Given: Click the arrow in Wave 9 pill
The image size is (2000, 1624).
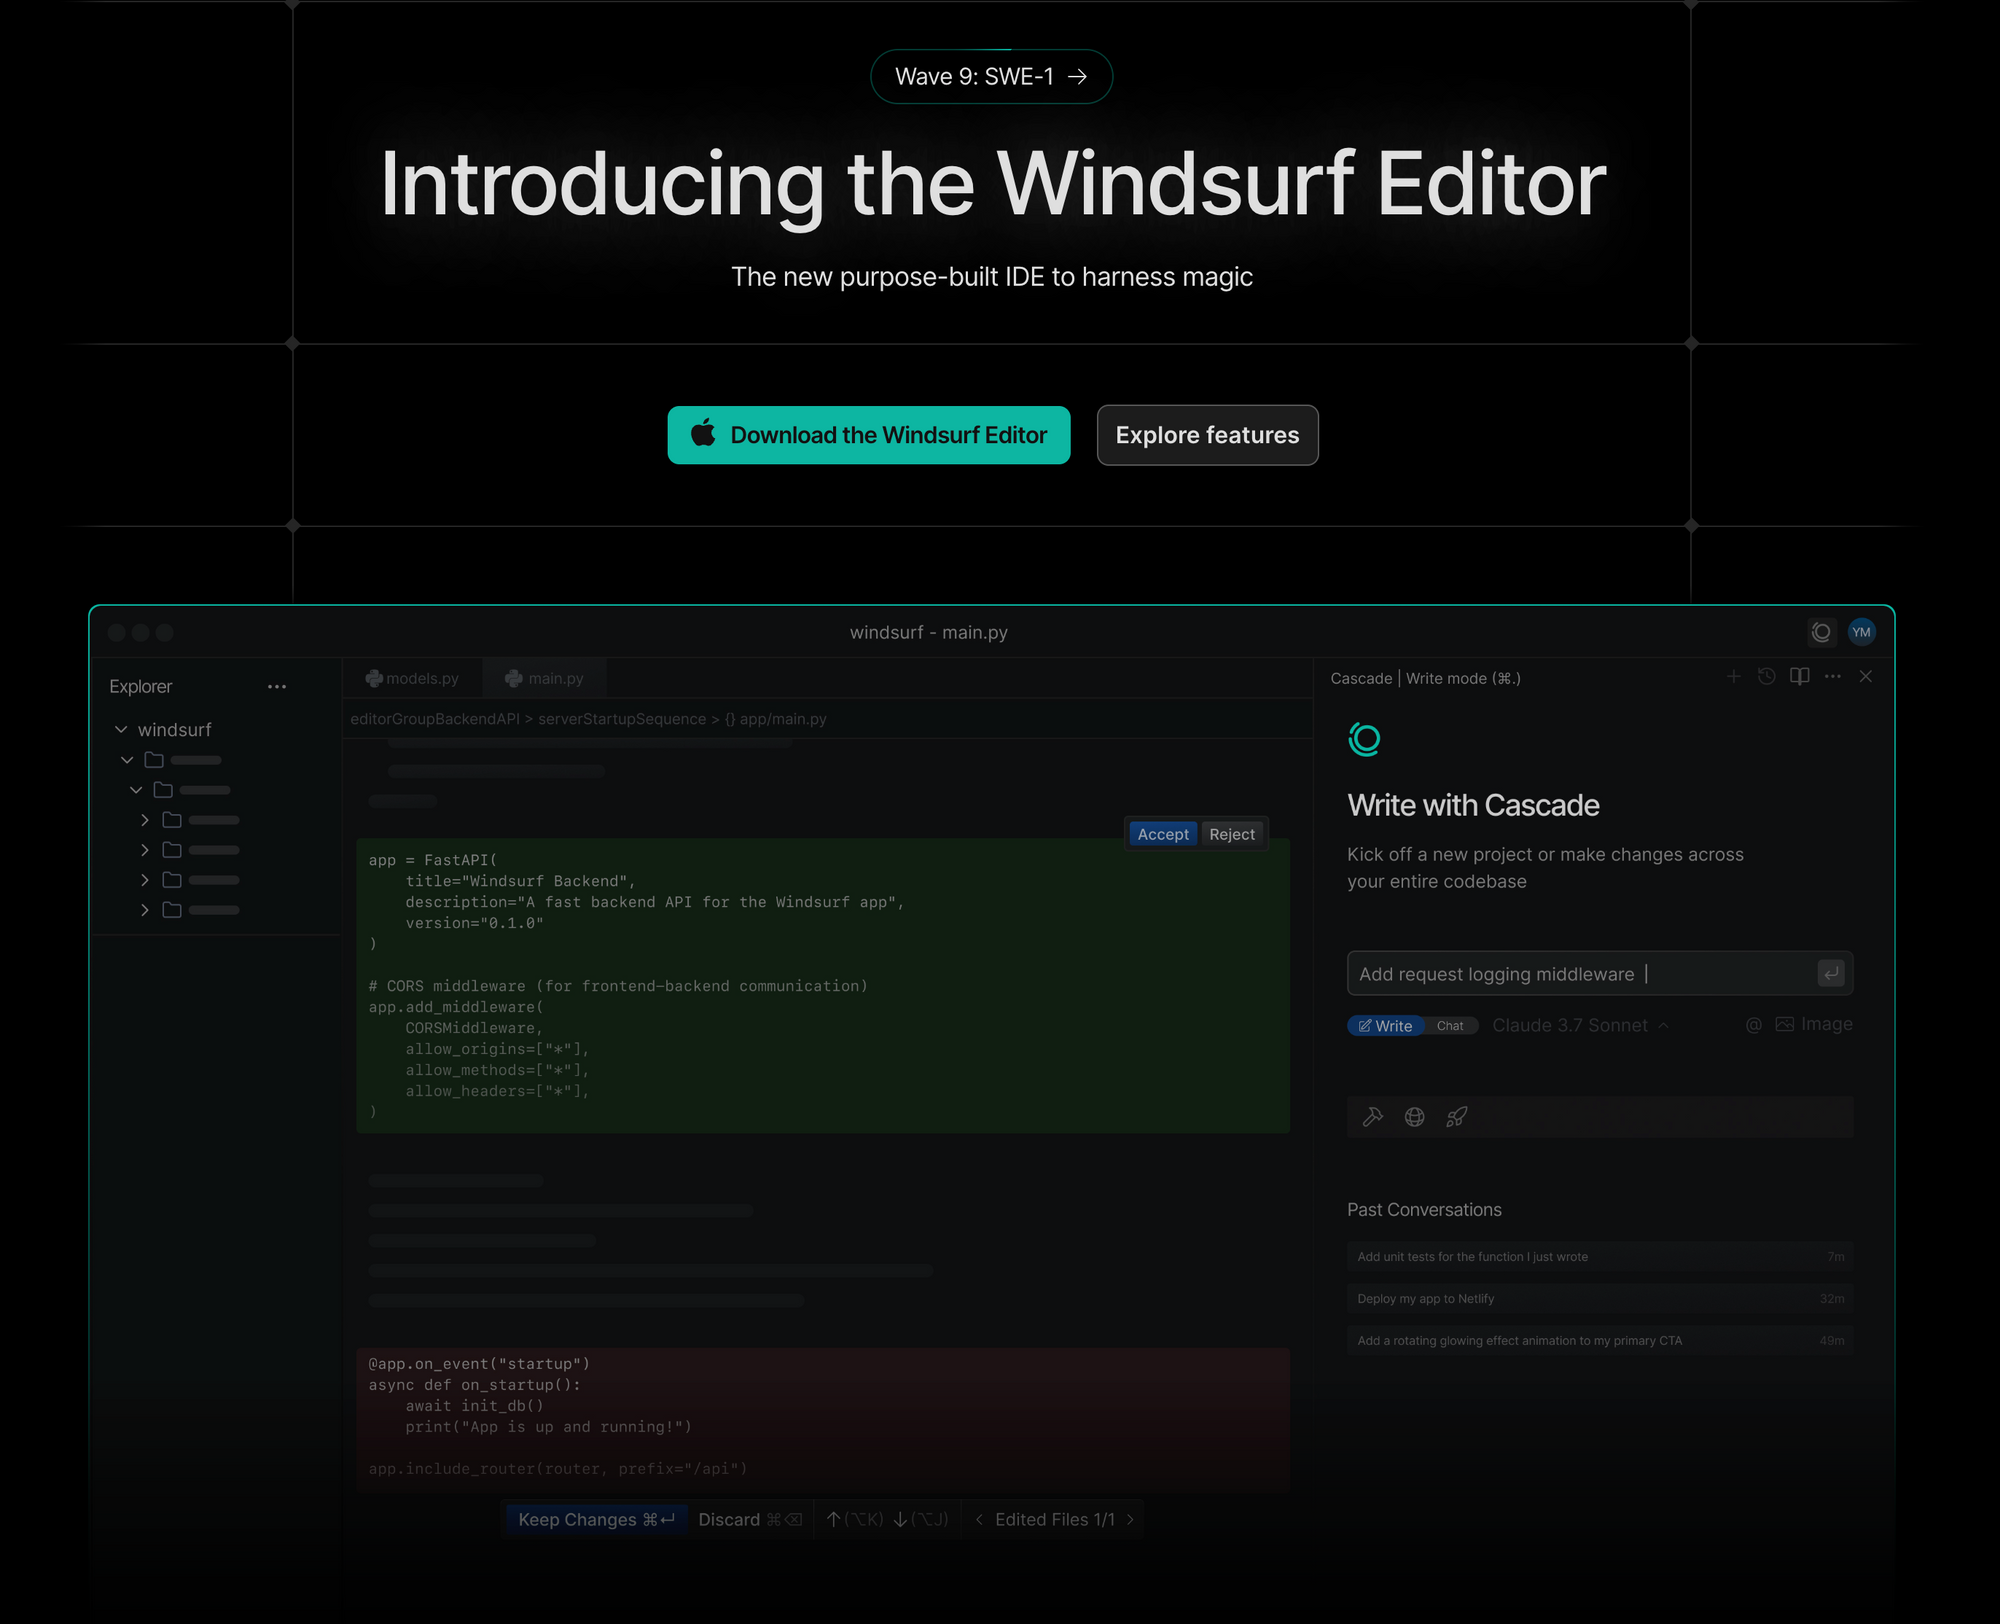Looking at the screenshot, I should 1077,77.
